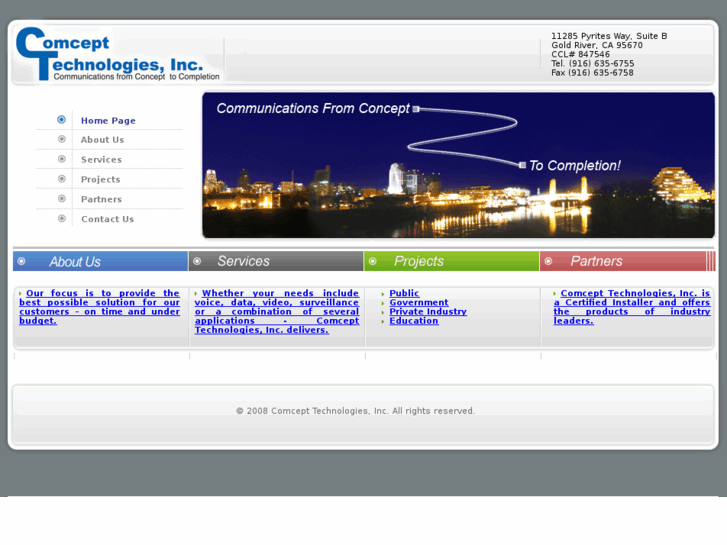Select Projects in the side menu
The width and height of the screenshot is (727, 545).
100,180
